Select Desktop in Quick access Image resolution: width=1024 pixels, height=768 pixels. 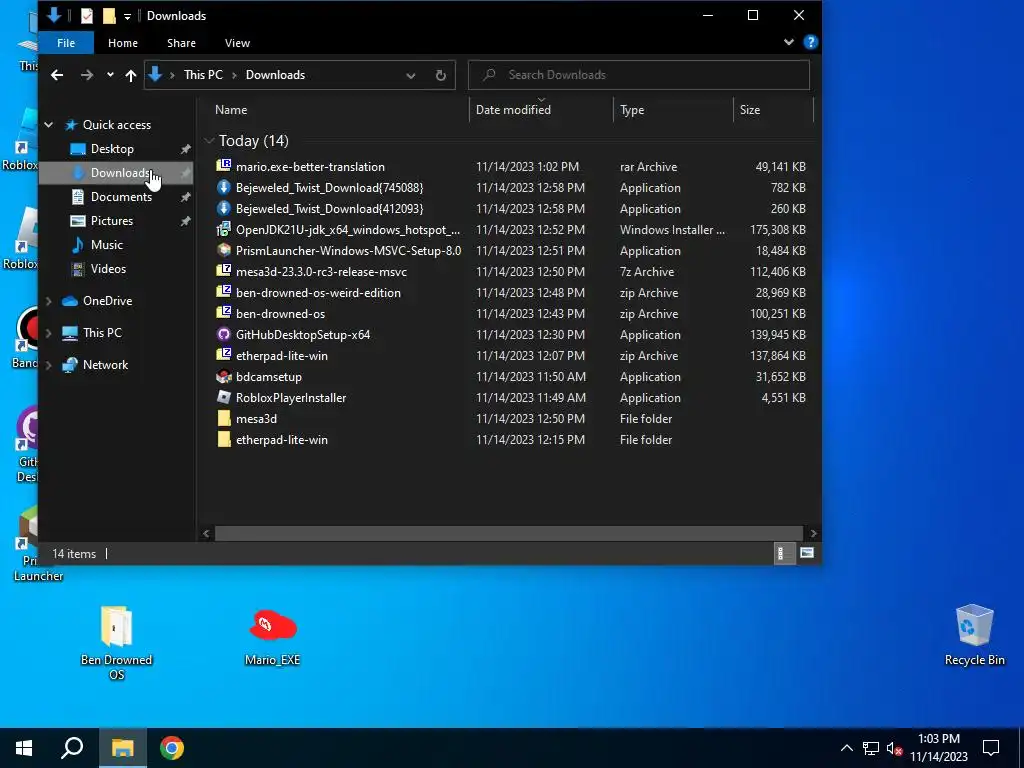(x=112, y=149)
